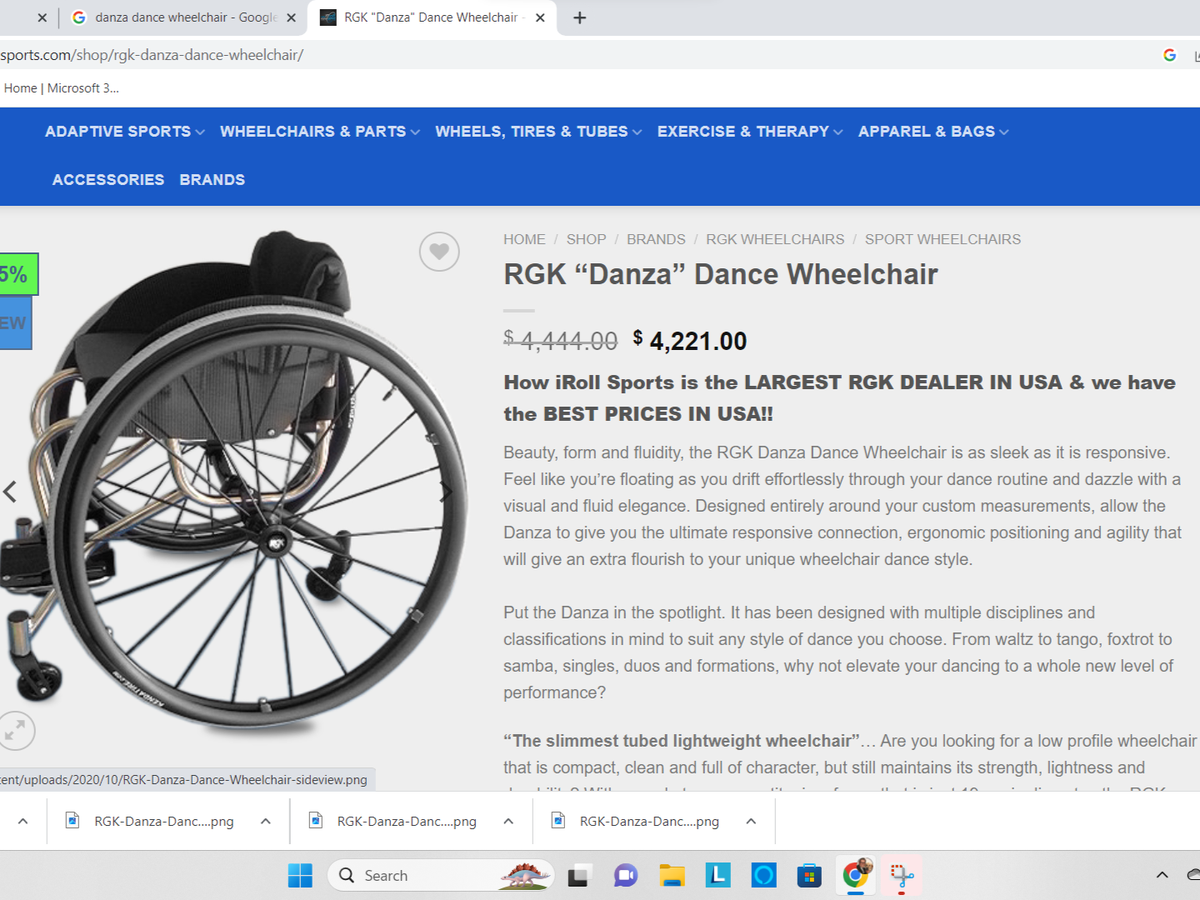The height and width of the screenshot is (900, 1200).
Task: Launch Snipping Tool taskbar icon
Action: pos(902,875)
